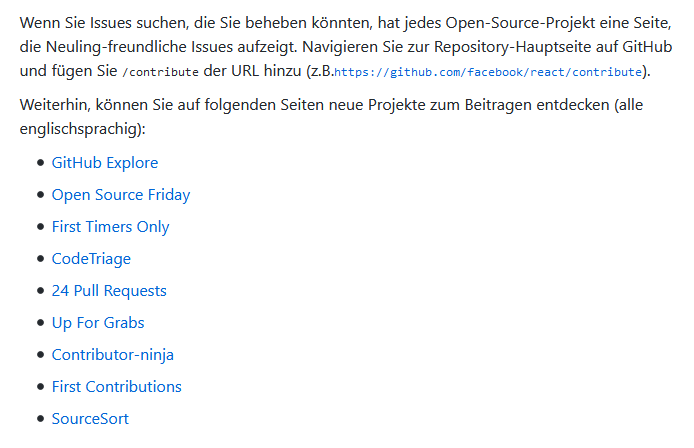Open the First Contributions link
The image size is (694, 448).
pyautogui.click(x=116, y=386)
